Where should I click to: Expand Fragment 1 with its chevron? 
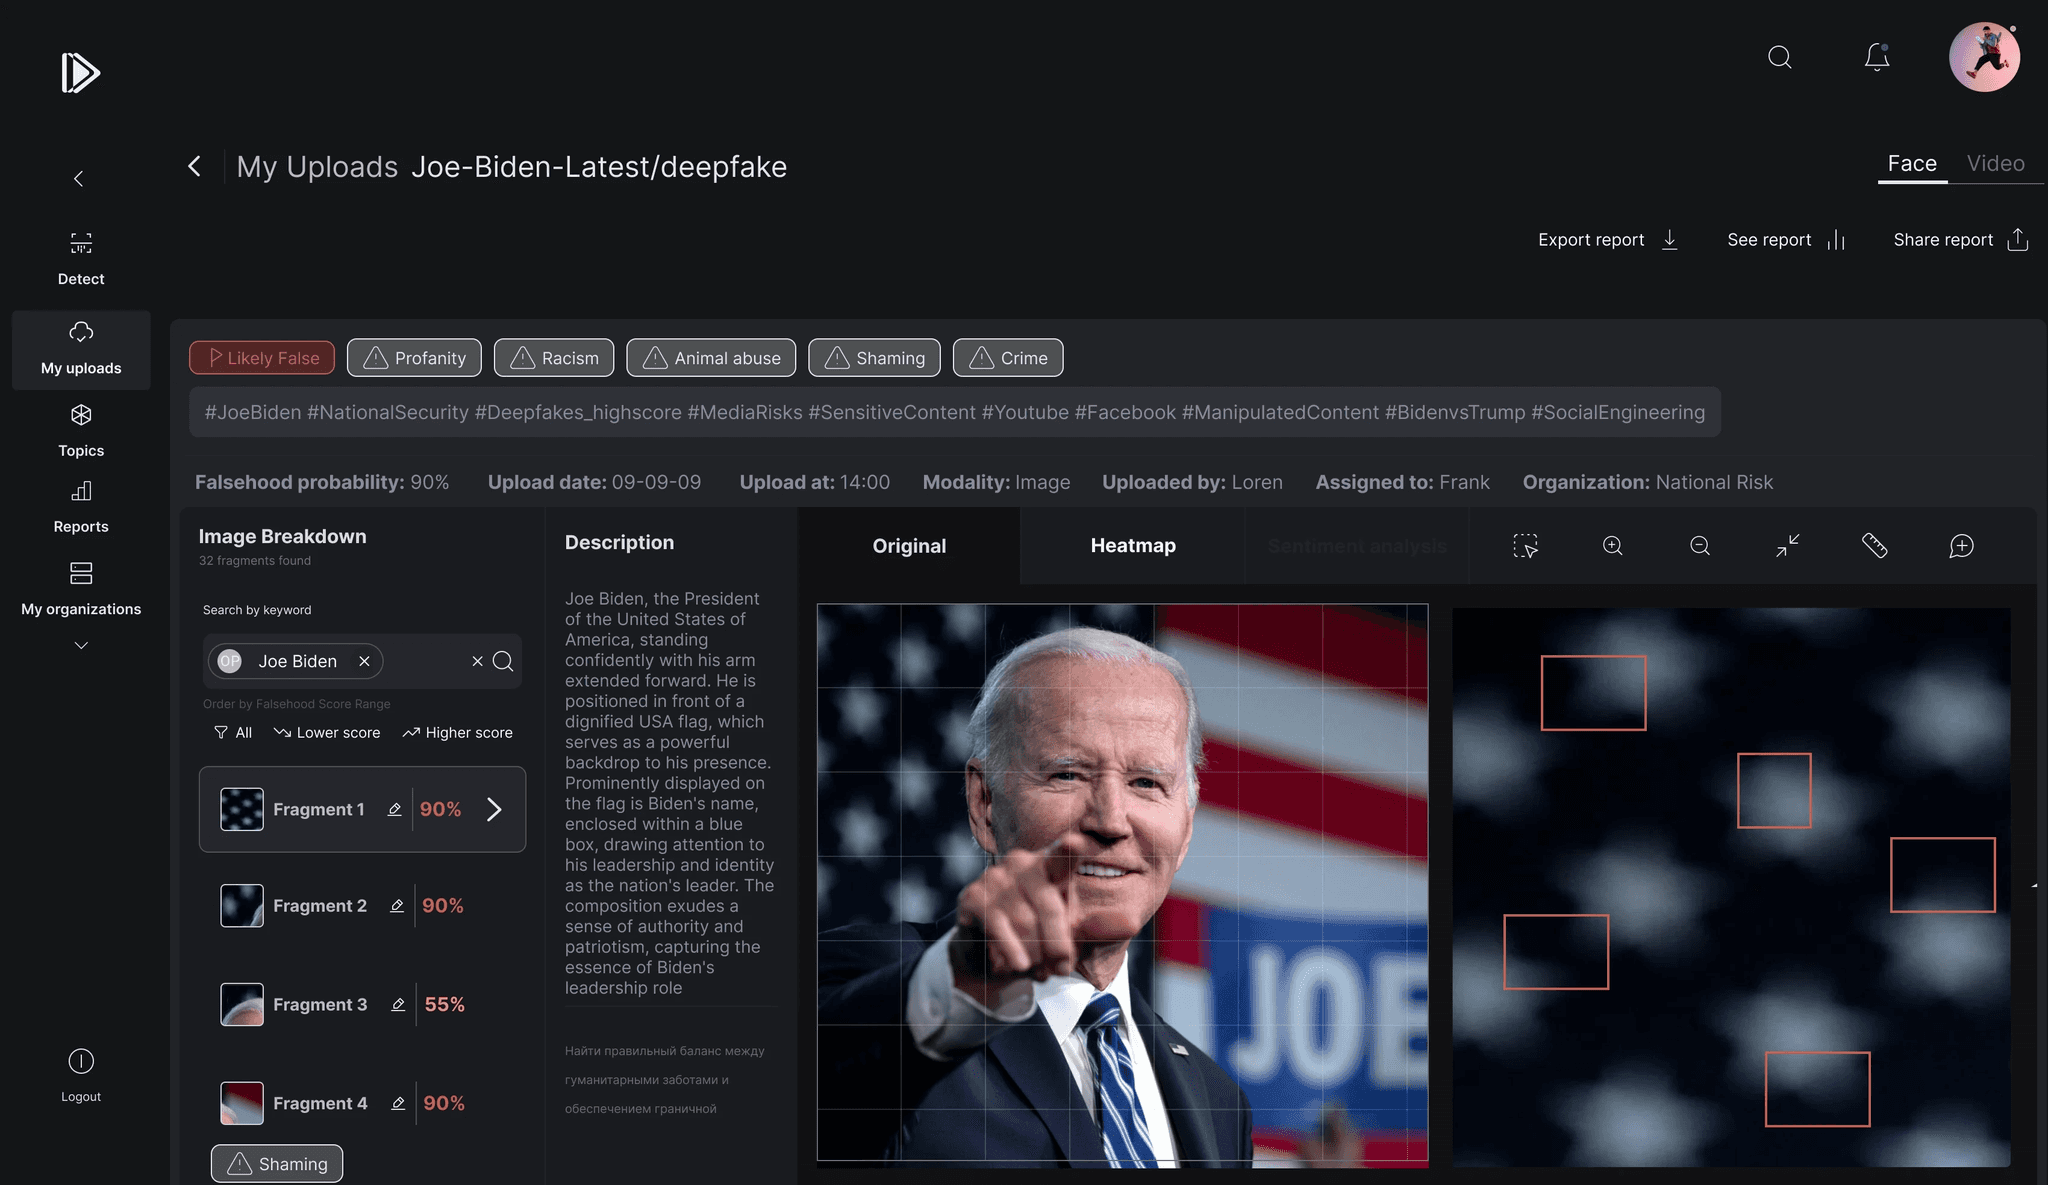494,809
